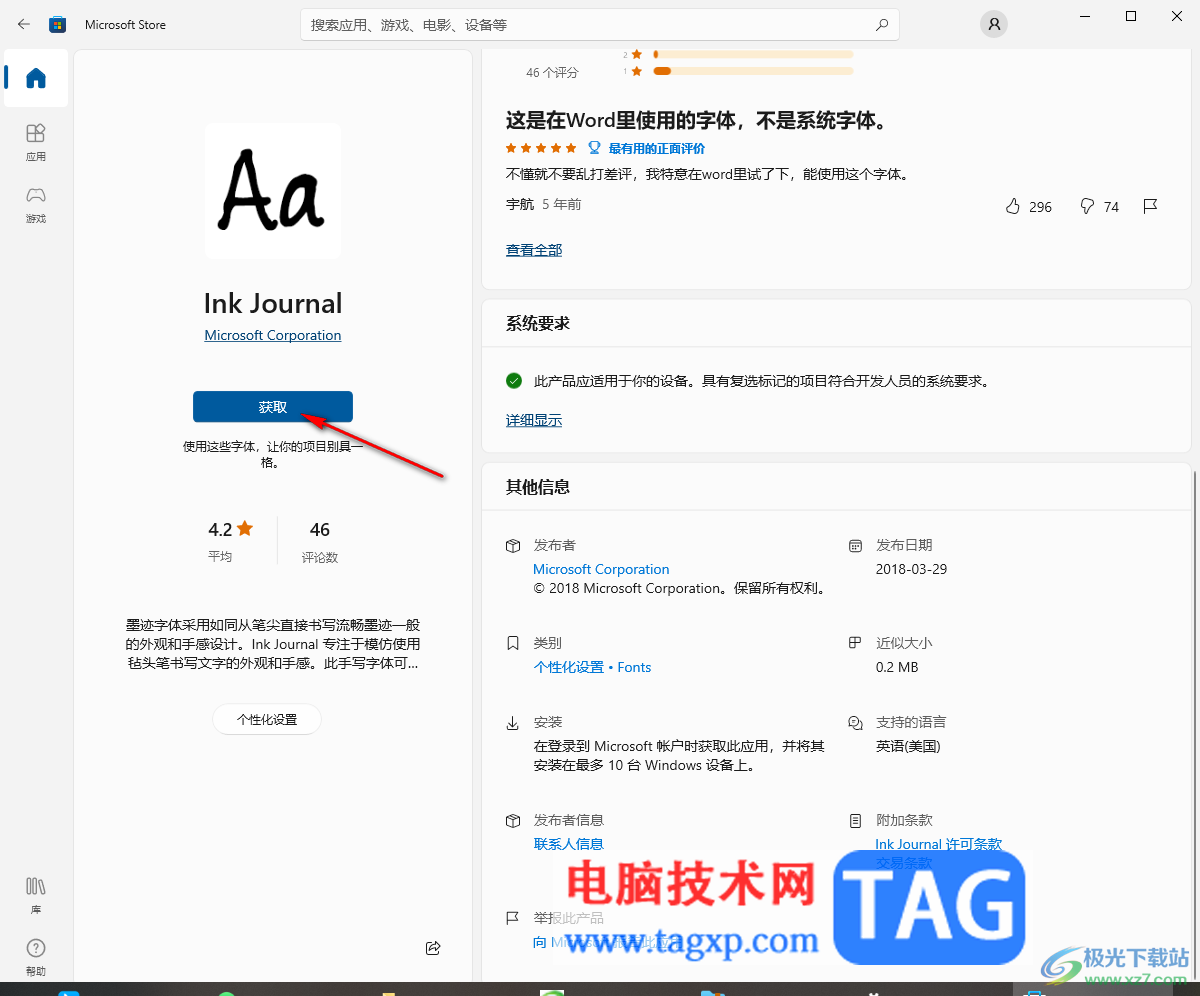Click the 1 star rating bar
This screenshot has width=1200, height=996.
tap(753, 71)
